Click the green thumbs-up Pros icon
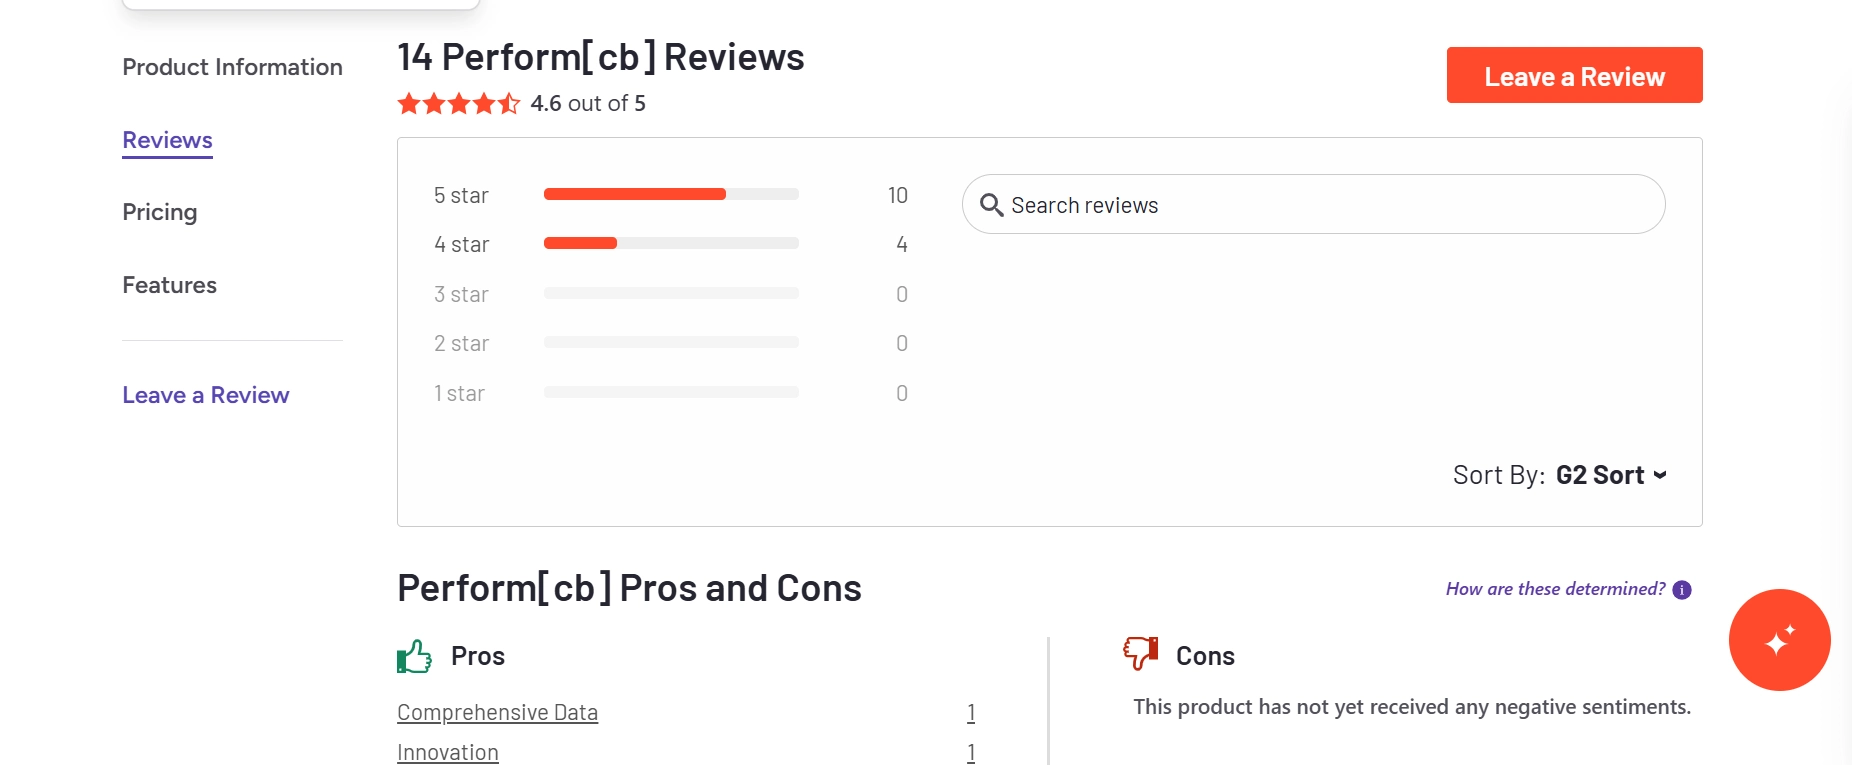This screenshot has height=765, width=1852. coord(414,656)
